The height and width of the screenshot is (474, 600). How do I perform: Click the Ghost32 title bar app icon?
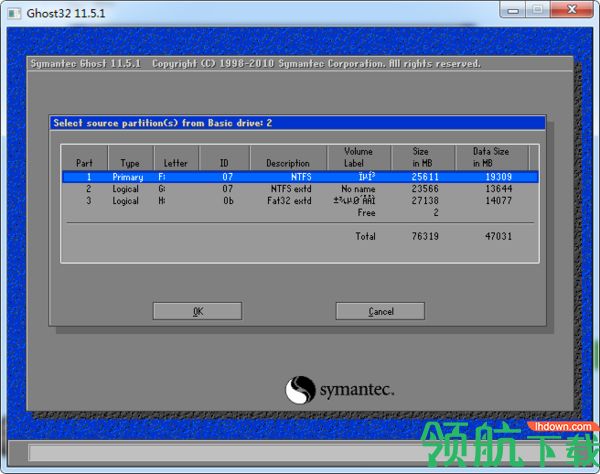(14, 14)
